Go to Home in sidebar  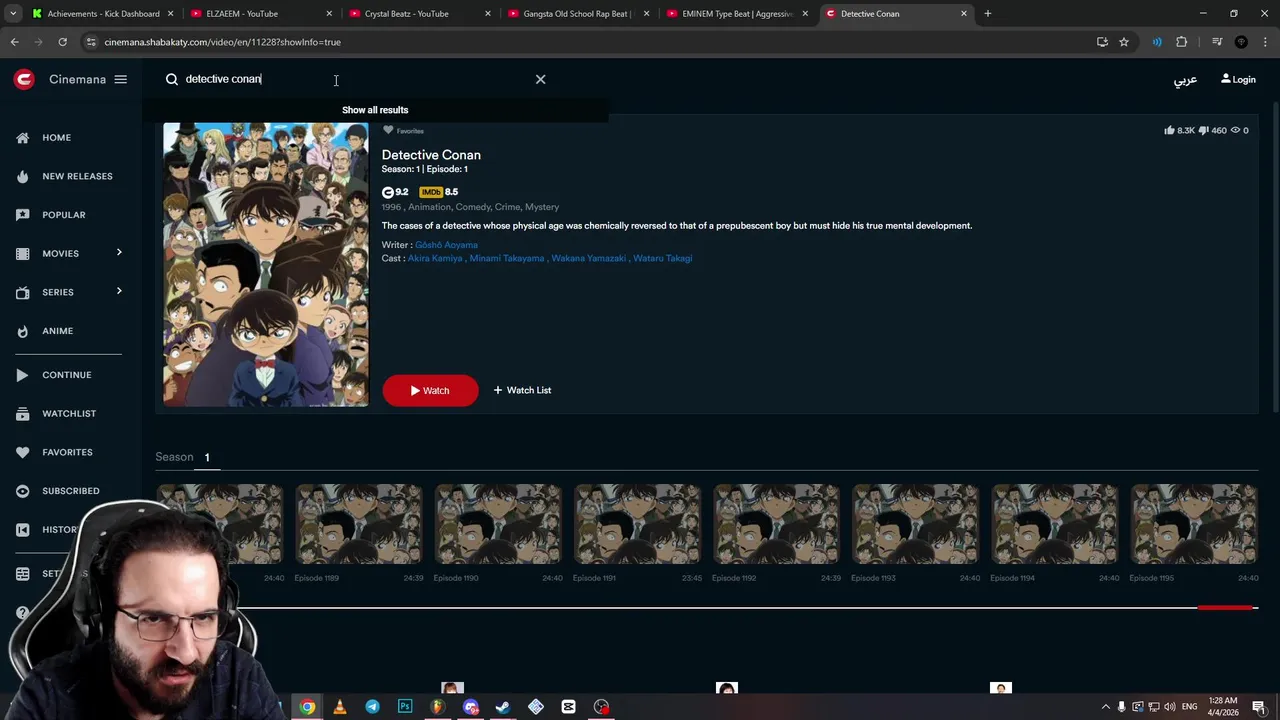[x=56, y=137]
